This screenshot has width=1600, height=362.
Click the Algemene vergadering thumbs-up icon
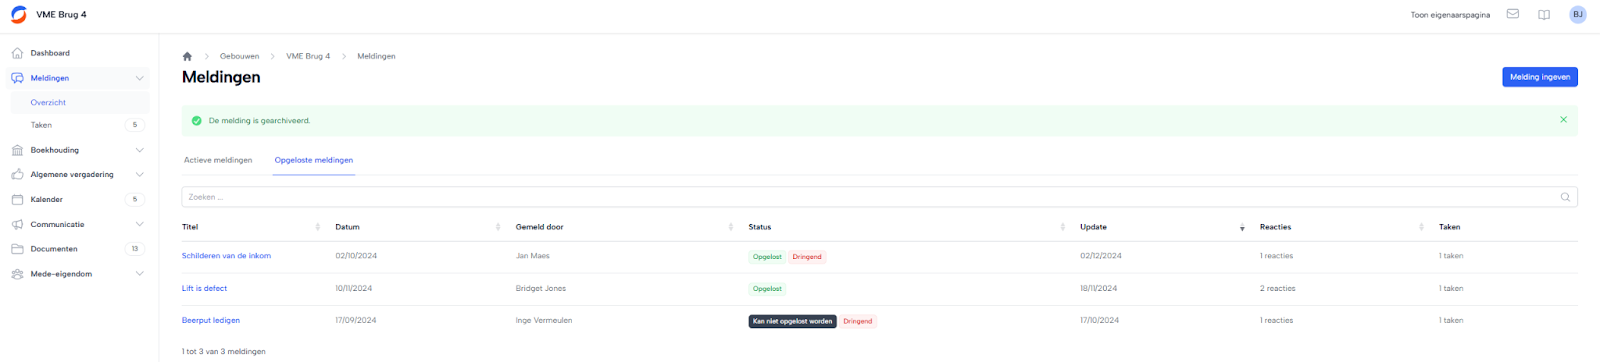[x=17, y=174]
